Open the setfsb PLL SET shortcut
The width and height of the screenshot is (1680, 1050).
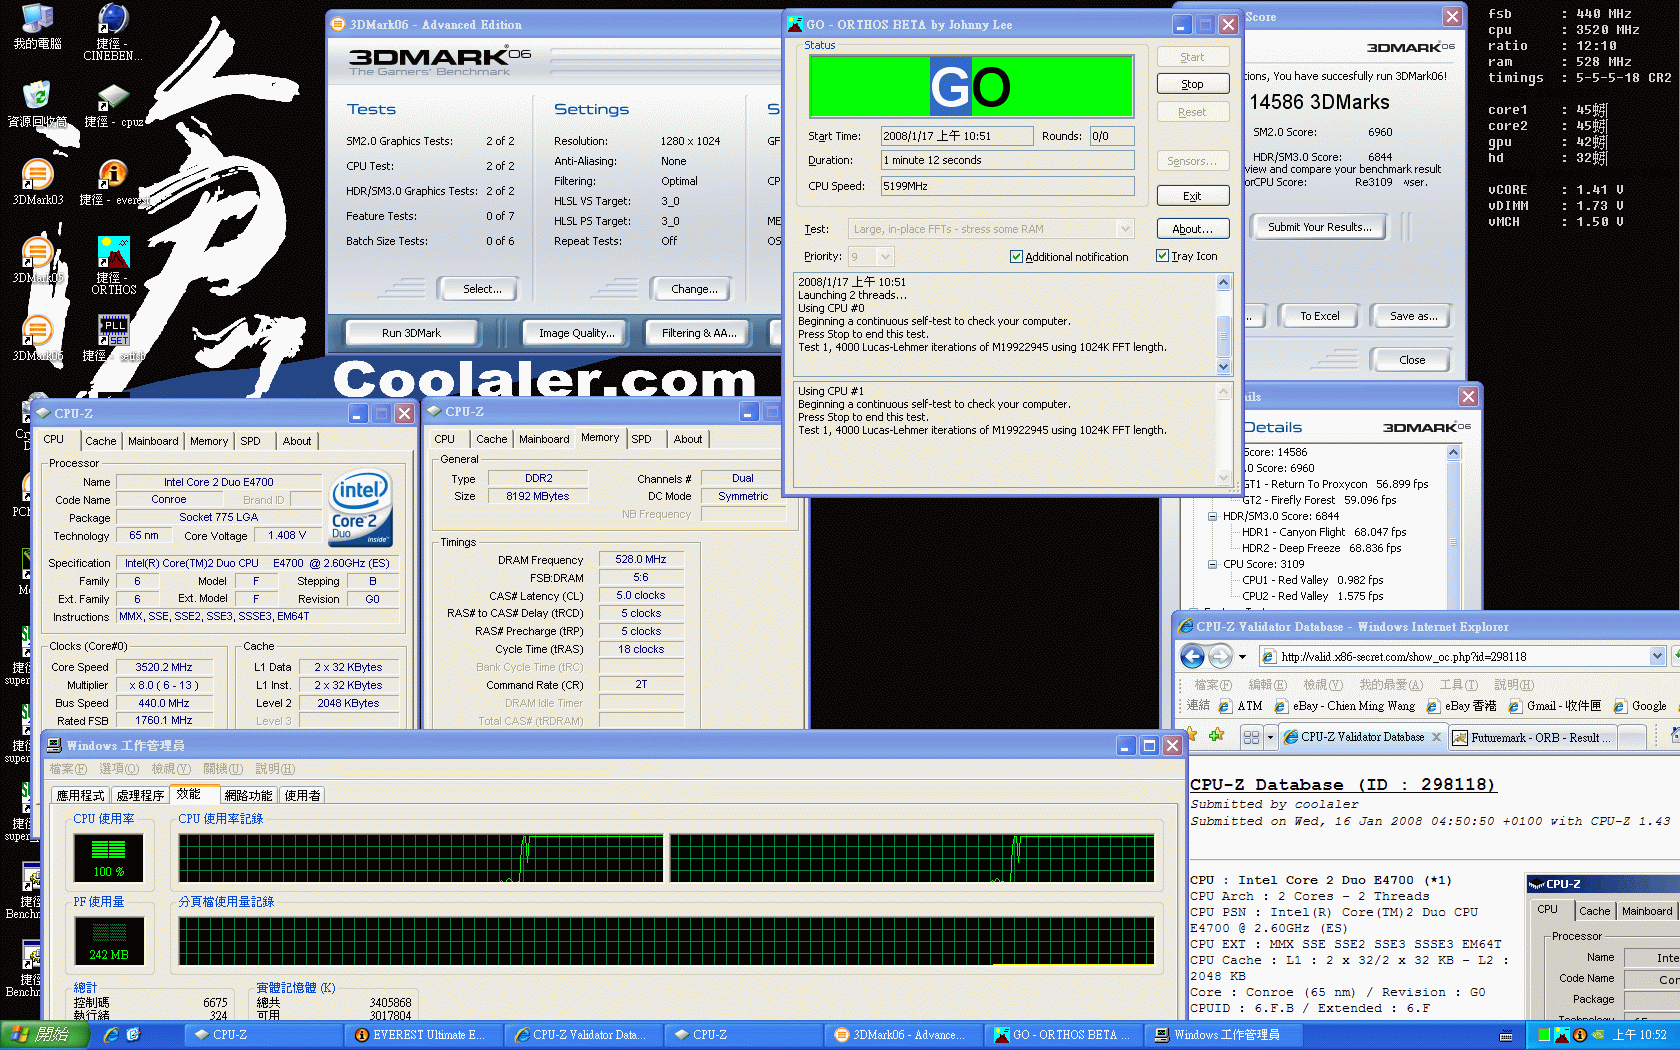(113, 339)
